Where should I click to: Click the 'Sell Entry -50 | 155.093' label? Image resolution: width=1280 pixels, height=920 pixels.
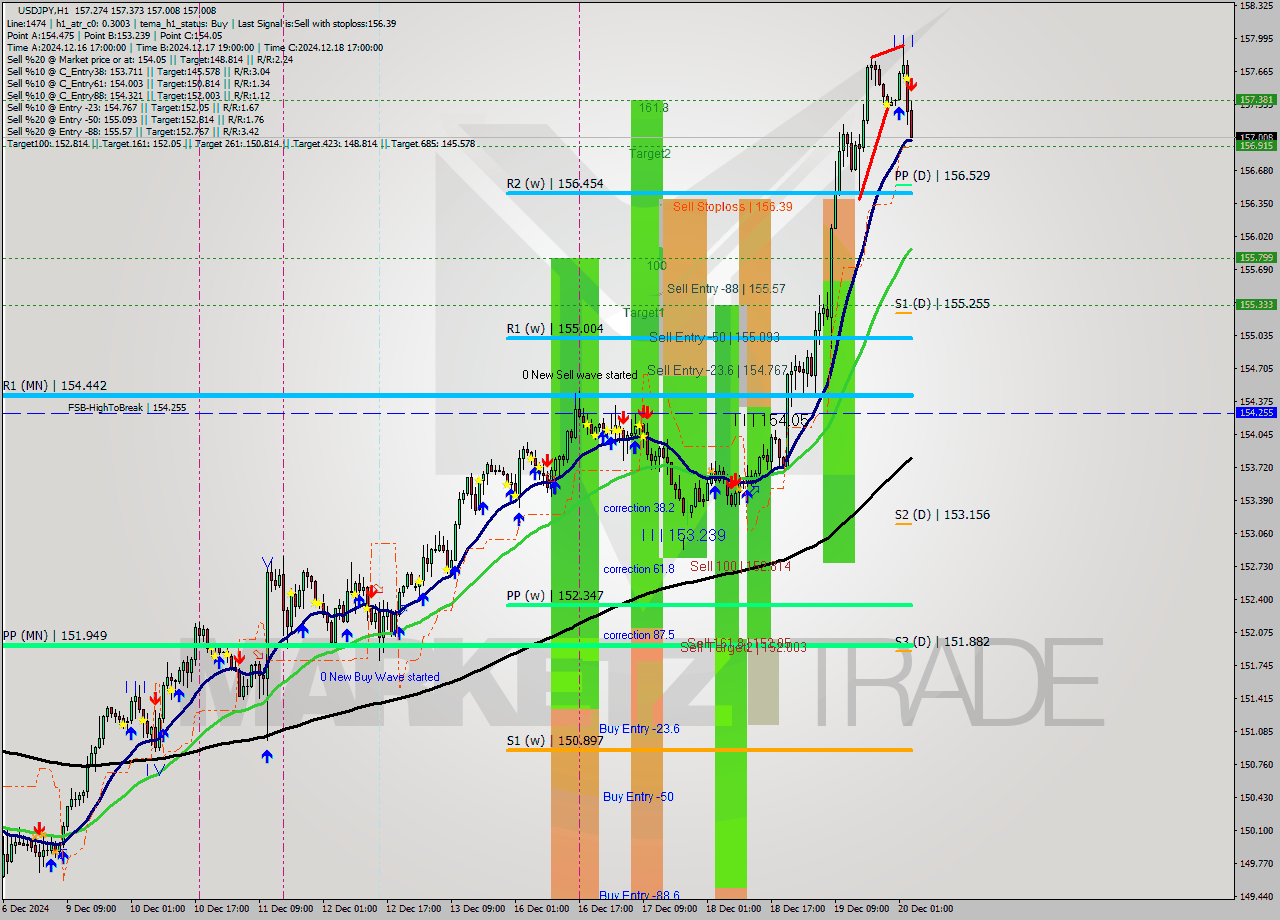(x=714, y=337)
